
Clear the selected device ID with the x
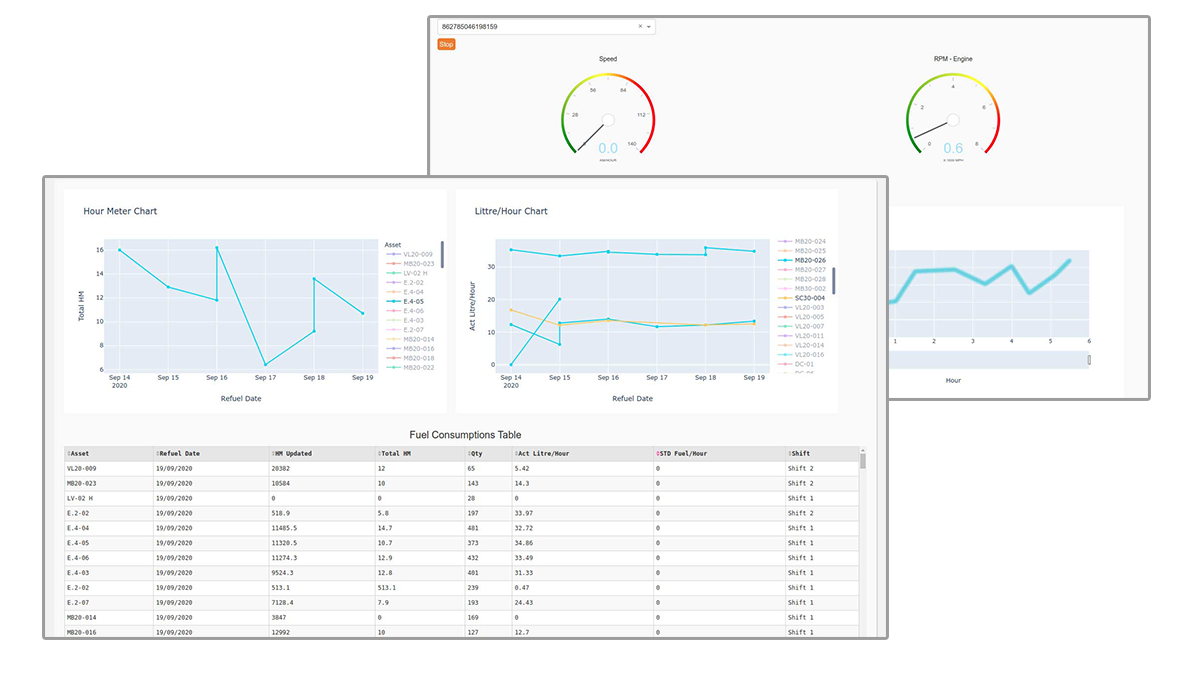click(x=640, y=27)
